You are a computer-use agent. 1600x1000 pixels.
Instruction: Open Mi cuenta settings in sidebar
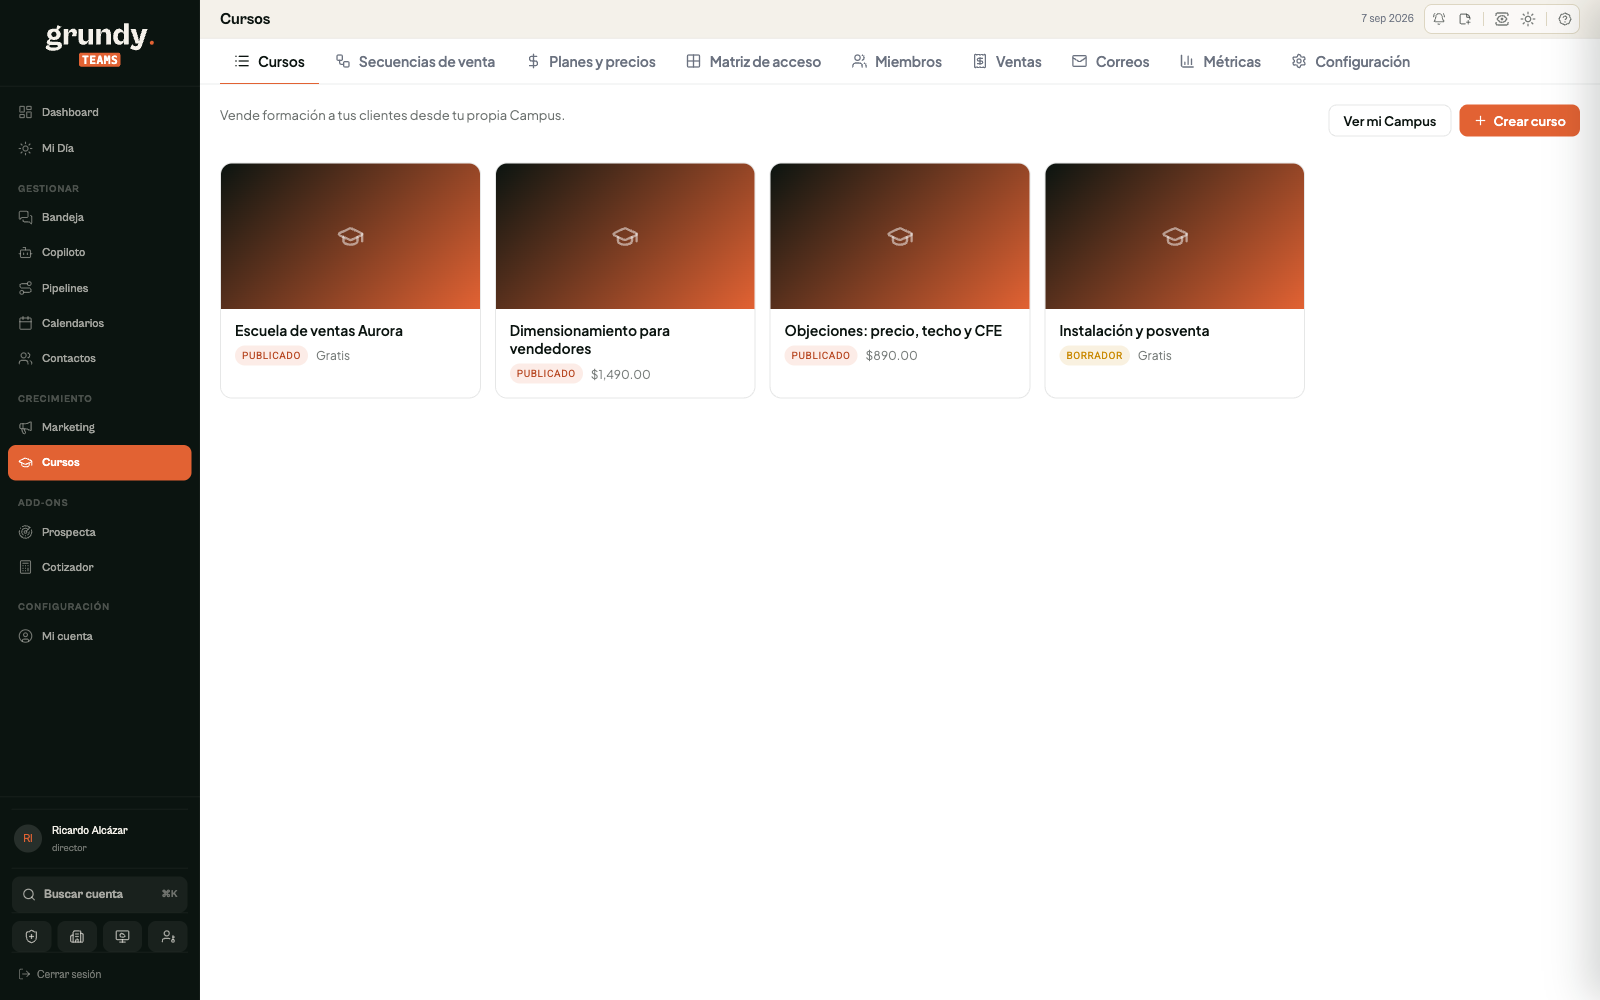pyautogui.click(x=99, y=636)
